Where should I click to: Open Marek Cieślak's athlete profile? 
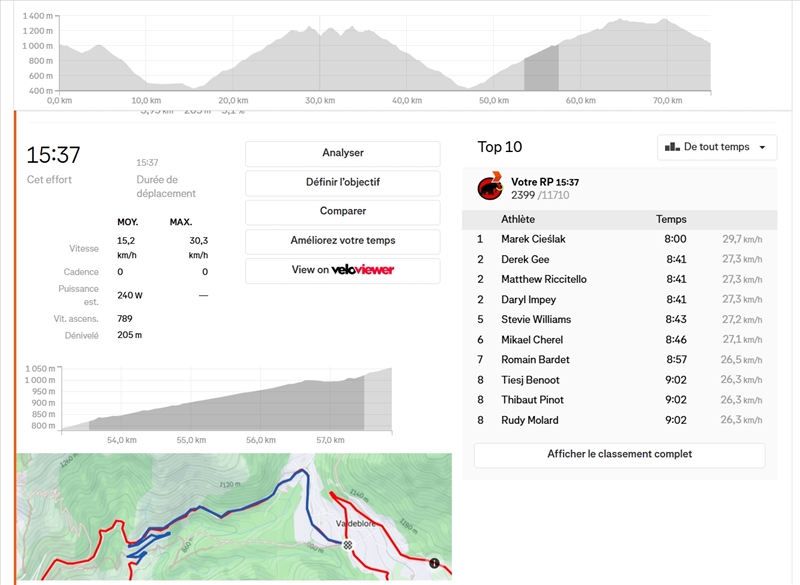click(x=533, y=239)
